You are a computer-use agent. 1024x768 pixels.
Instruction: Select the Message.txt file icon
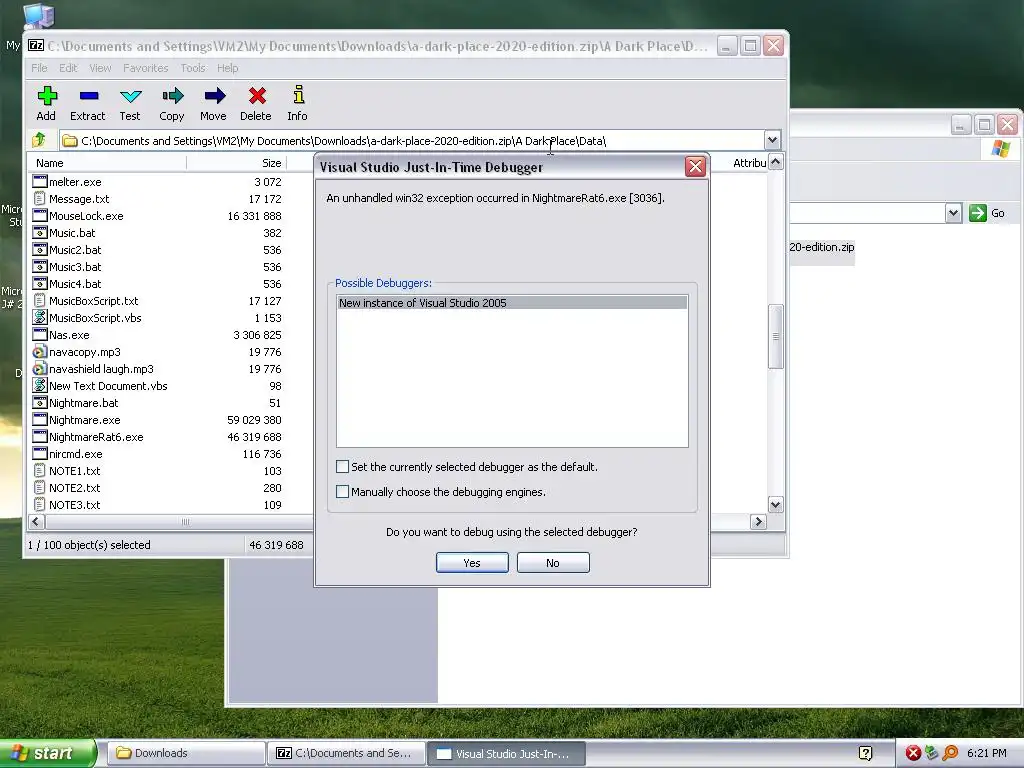tap(40, 199)
